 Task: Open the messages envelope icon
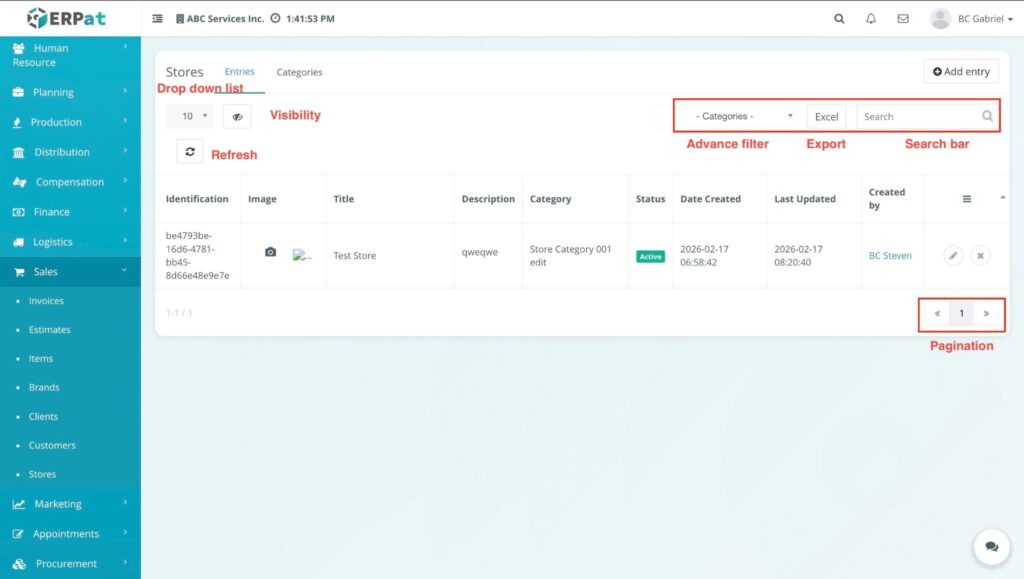click(903, 19)
